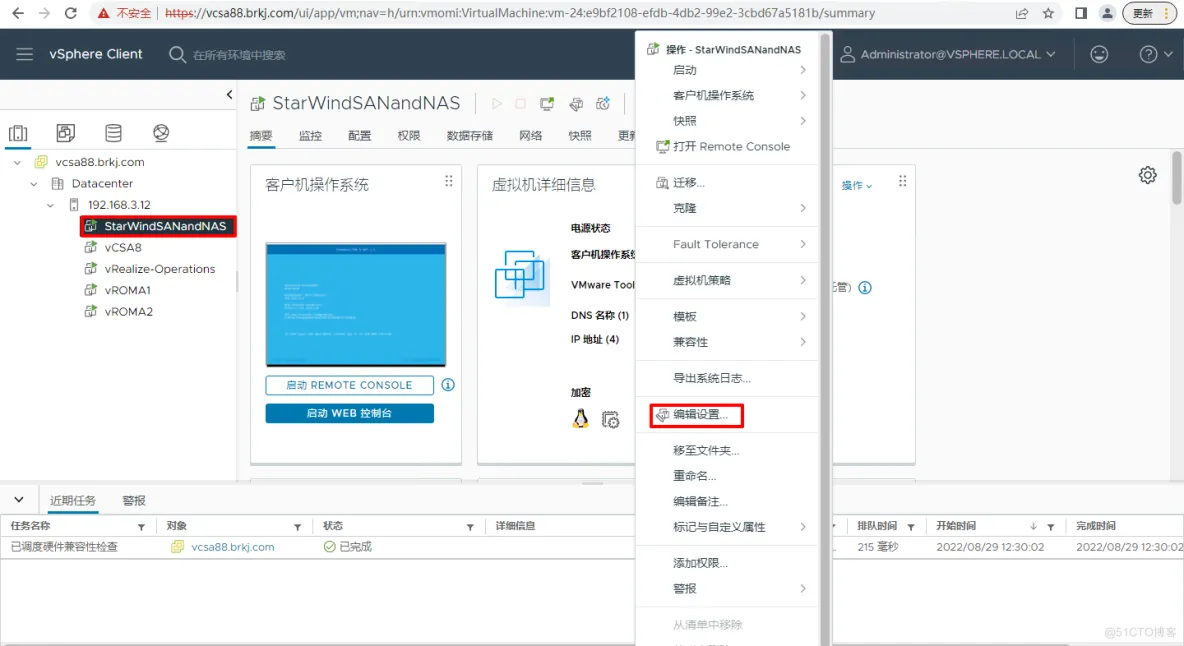Click browser Update button
Screen dimensions: 1184x646
point(1149,13)
